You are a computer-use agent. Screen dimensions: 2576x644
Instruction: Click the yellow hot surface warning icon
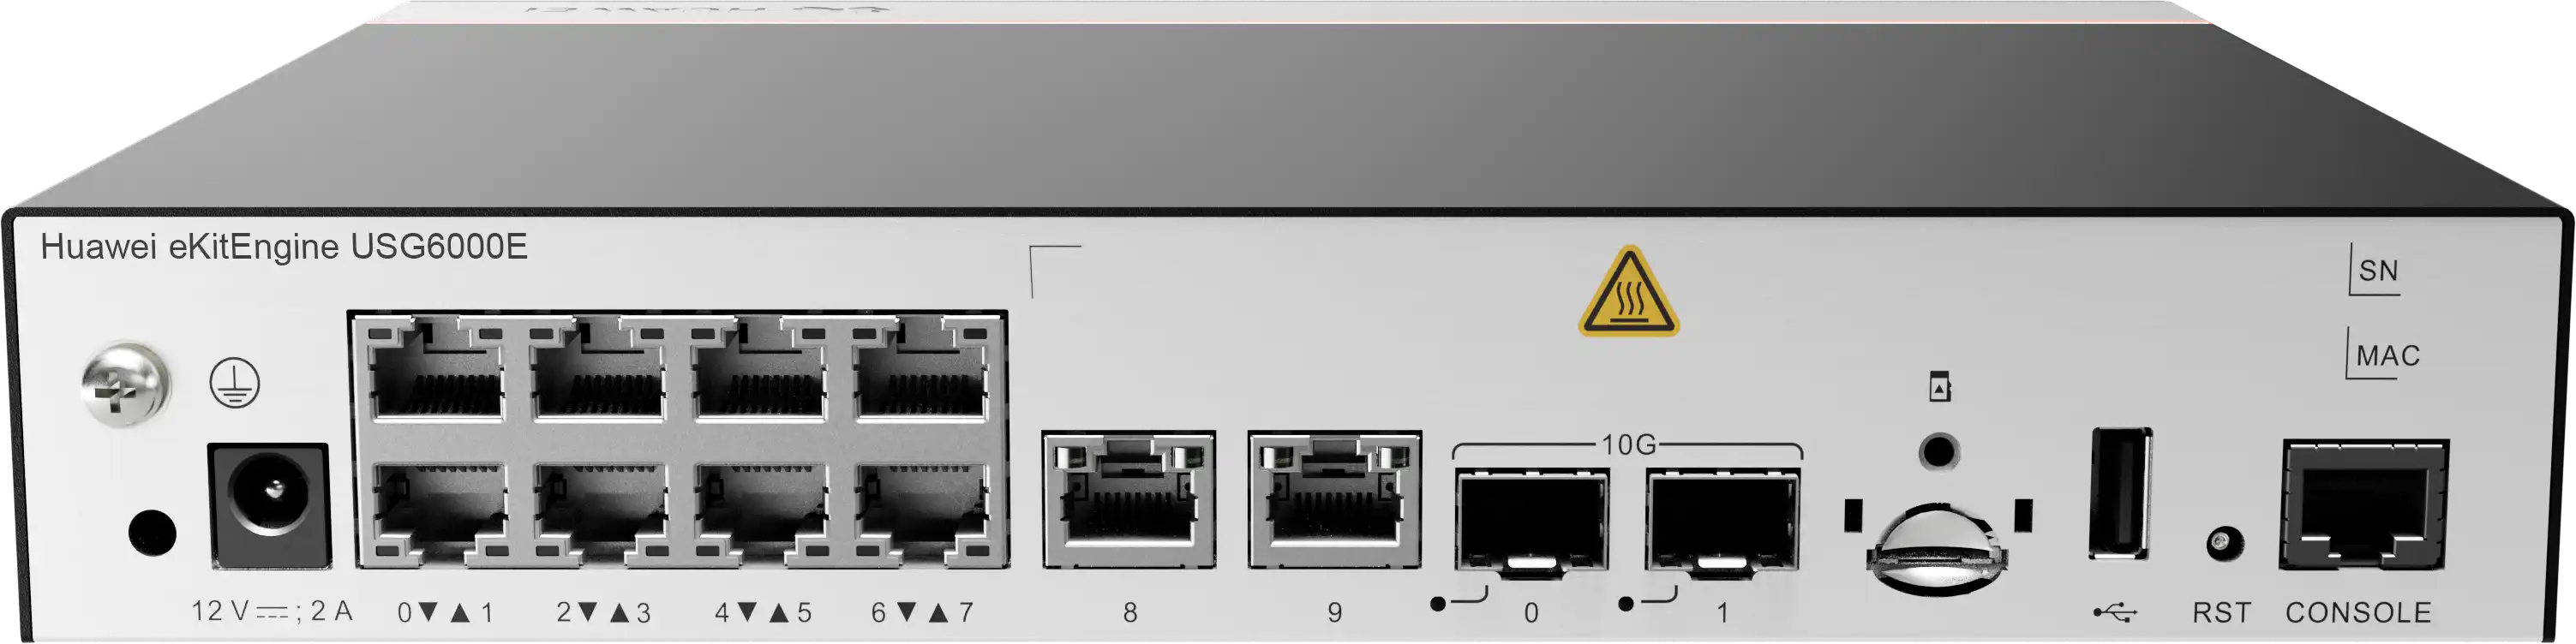click(x=1629, y=292)
